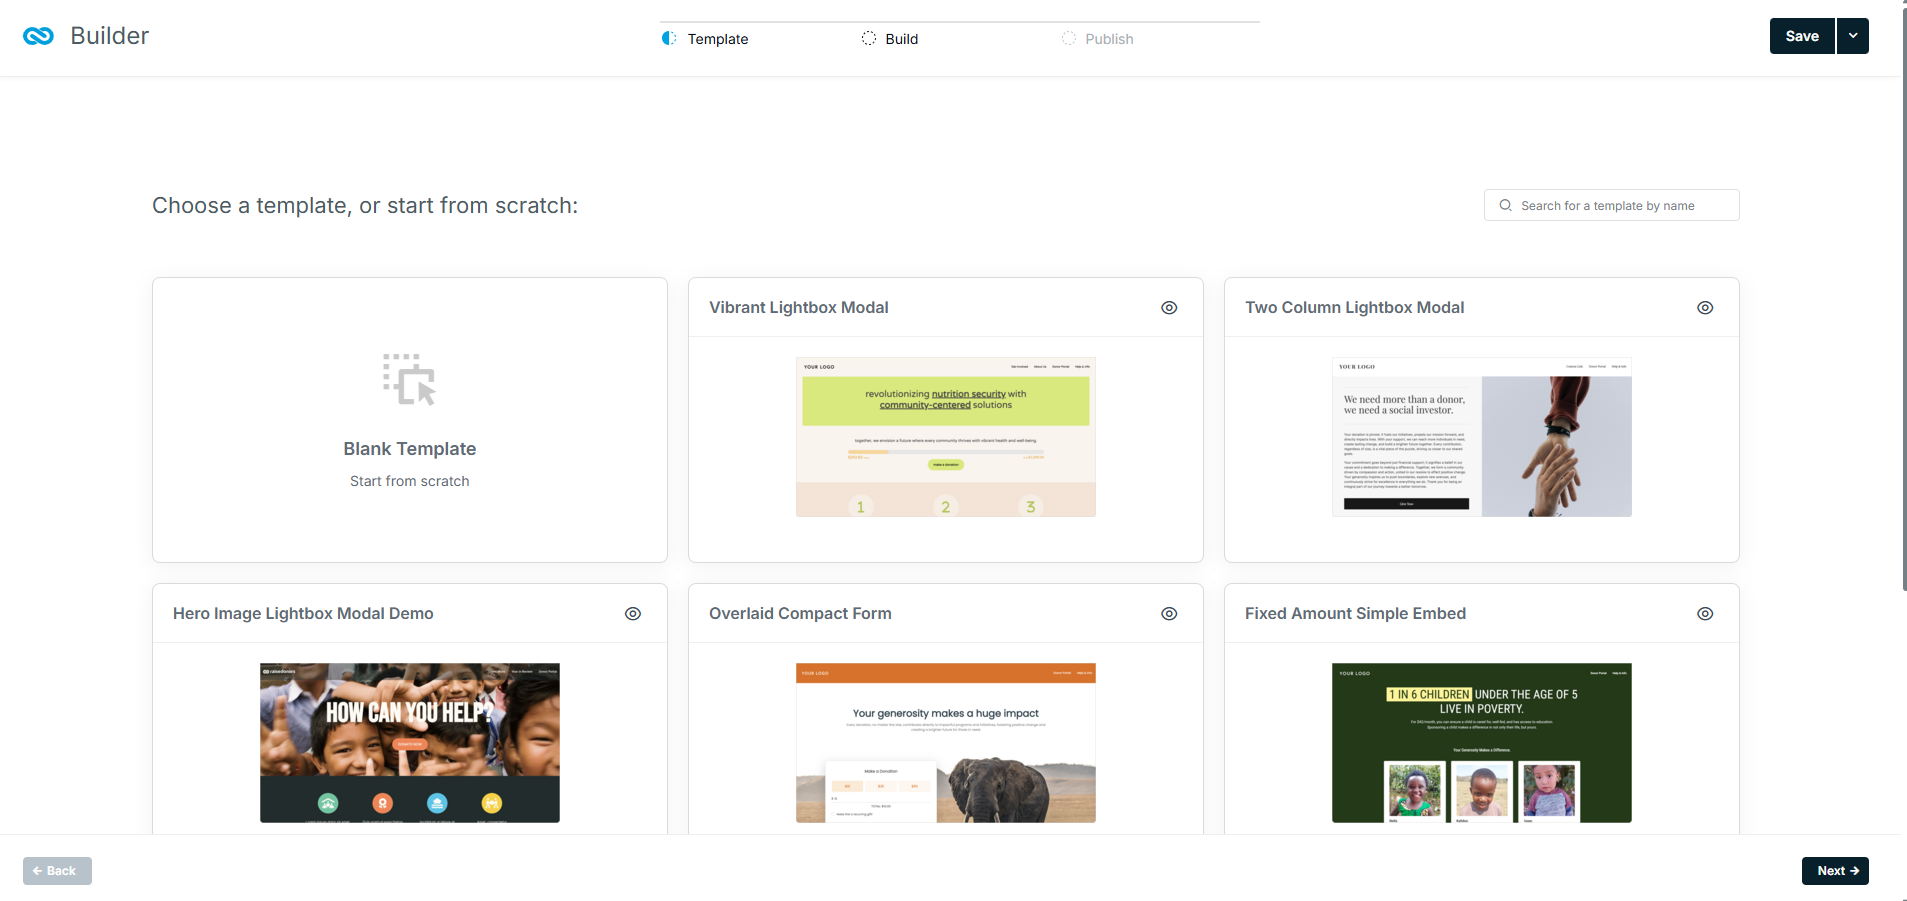Click the Builder infinity logo icon

pos(38,36)
